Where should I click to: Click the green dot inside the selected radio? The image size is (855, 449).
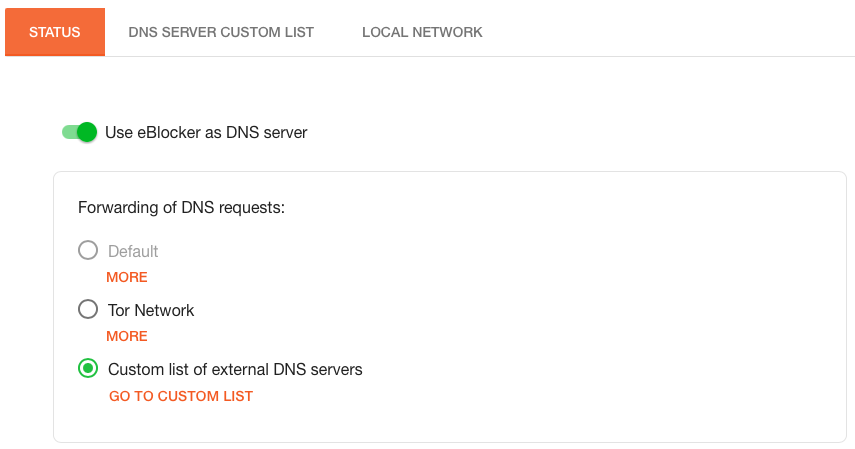pos(88,369)
